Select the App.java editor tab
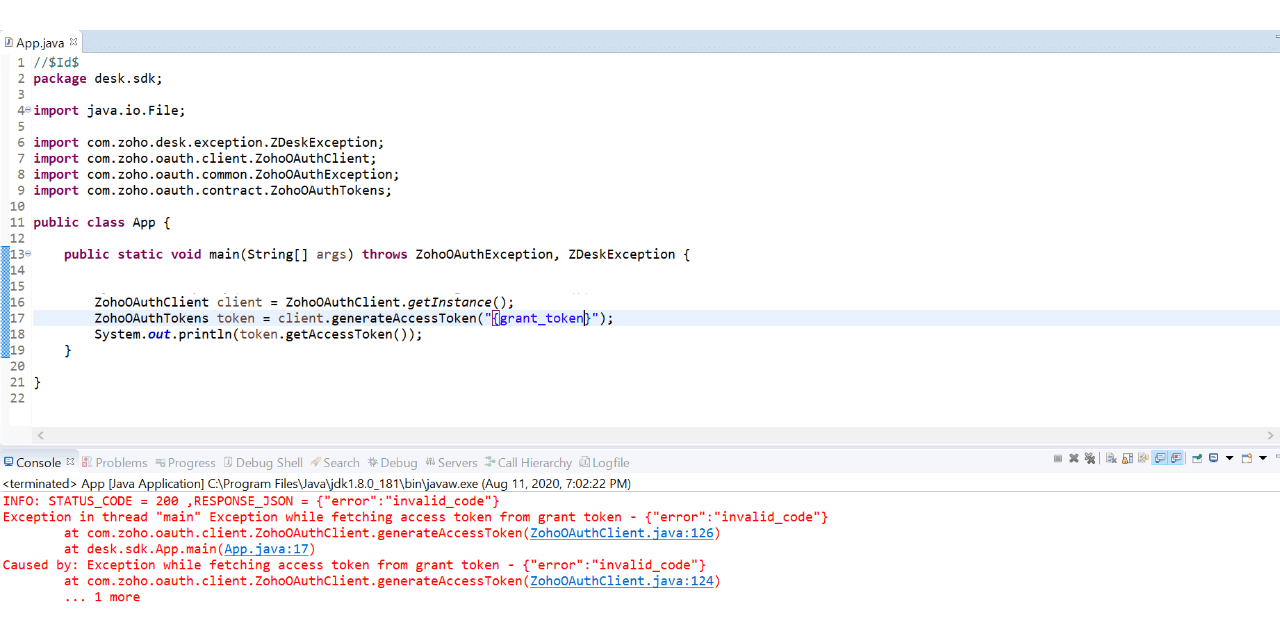 40,43
